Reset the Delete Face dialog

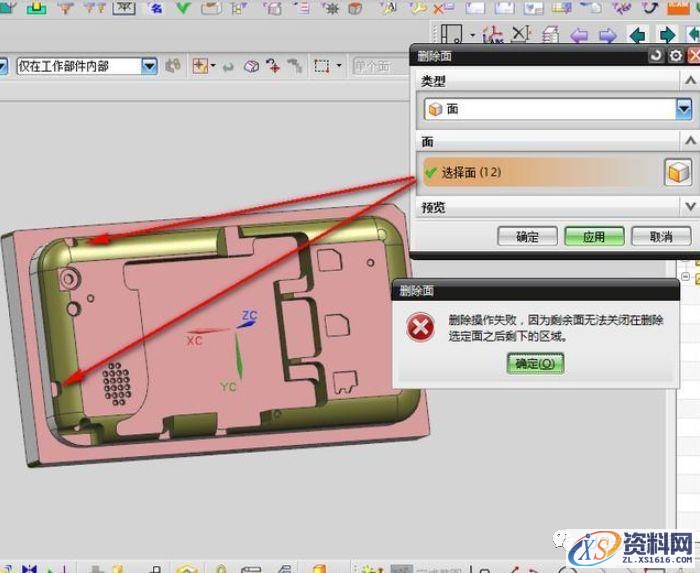coord(656,56)
